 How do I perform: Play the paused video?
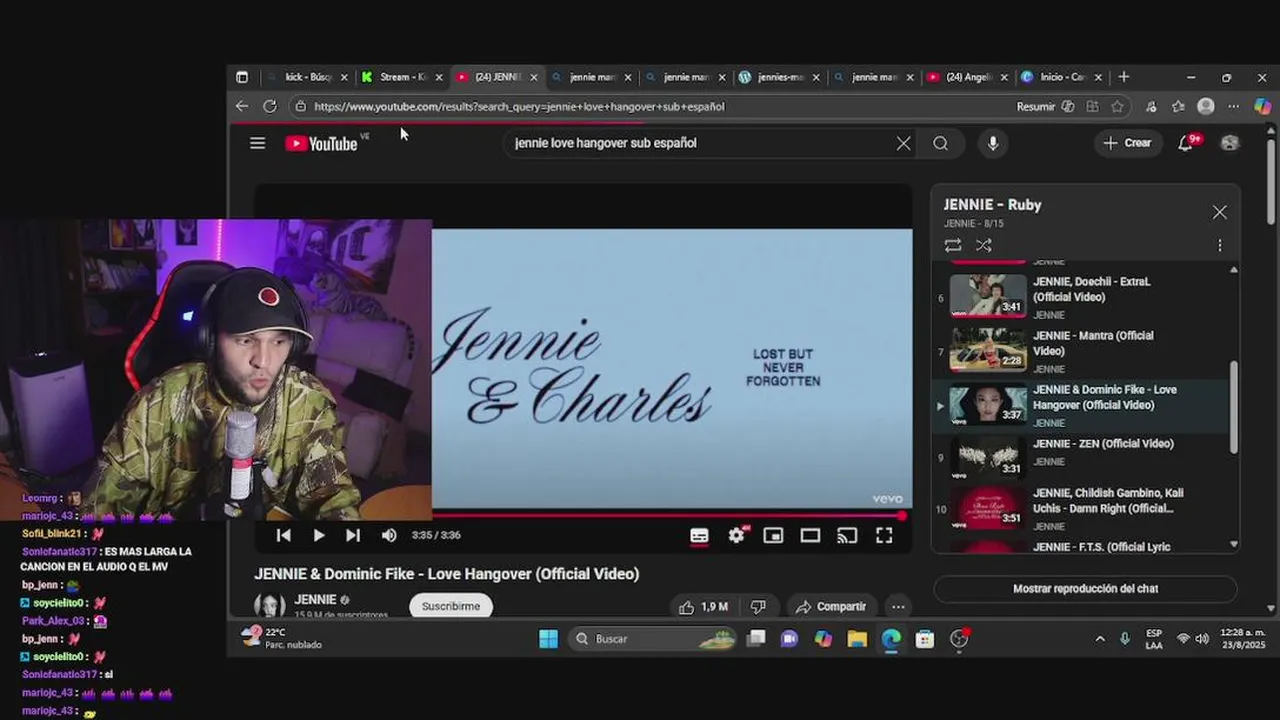tap(318, 535)
